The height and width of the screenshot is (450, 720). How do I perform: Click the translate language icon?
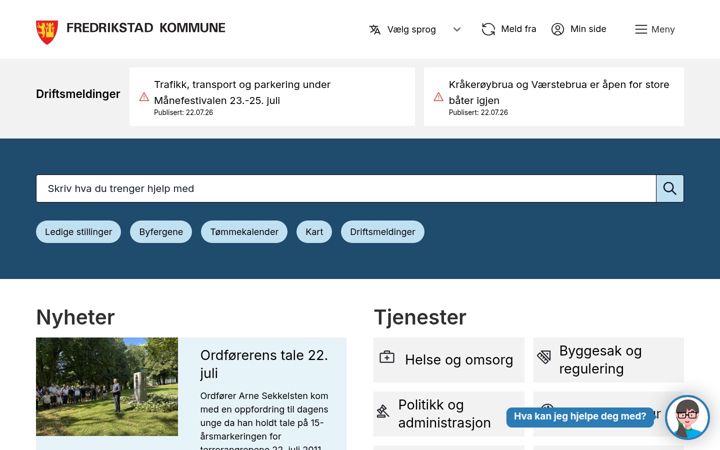click(x=375, y=29)
